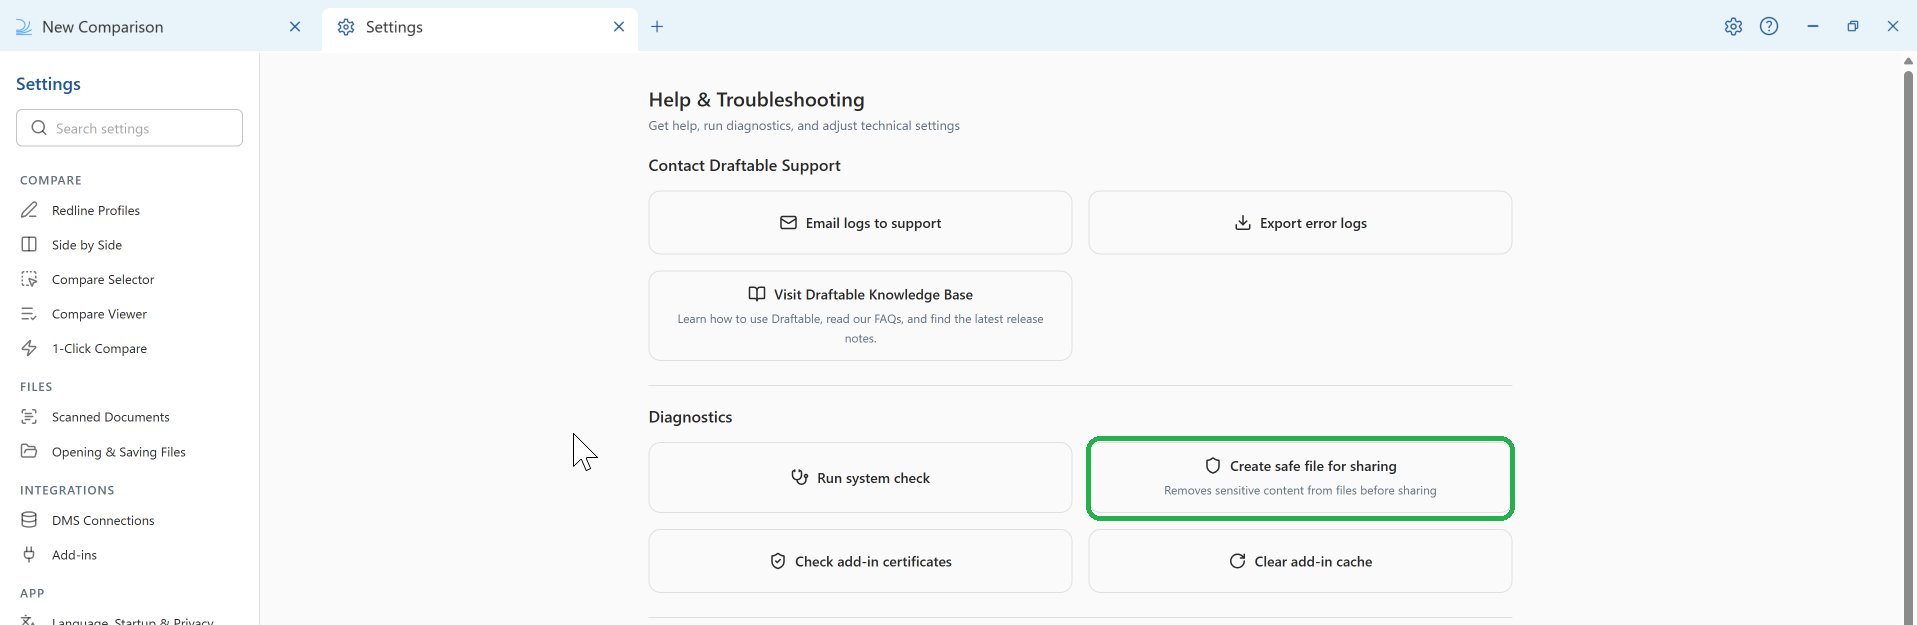Open the settings gear icon in the title bar

pos(1733,27)
